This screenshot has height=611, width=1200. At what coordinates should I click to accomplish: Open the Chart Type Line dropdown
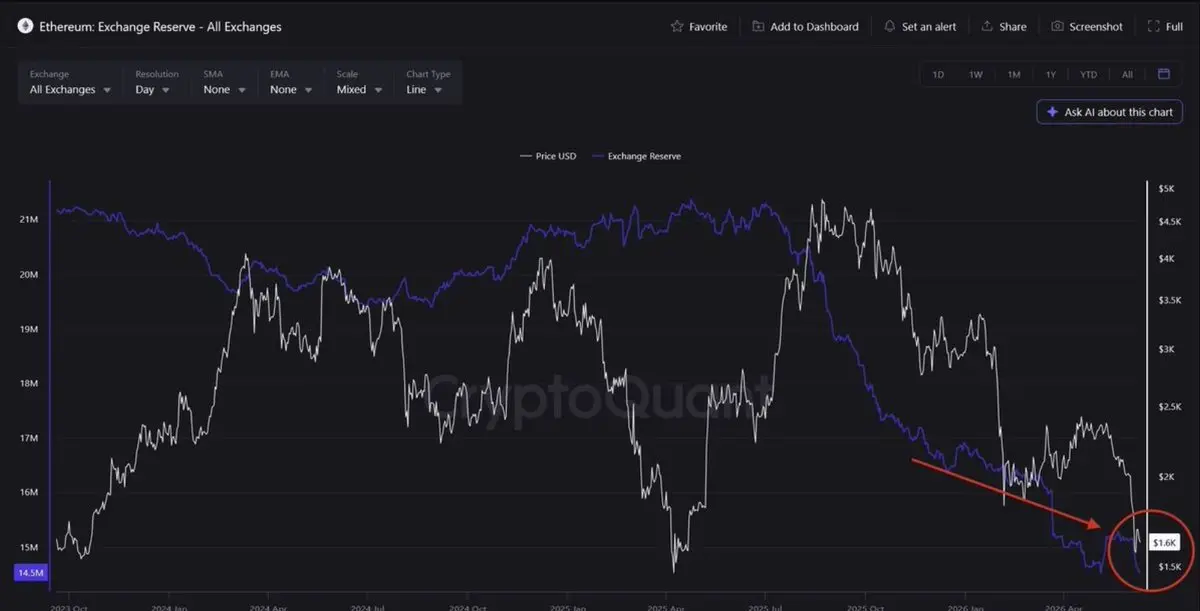coord(429,82)
